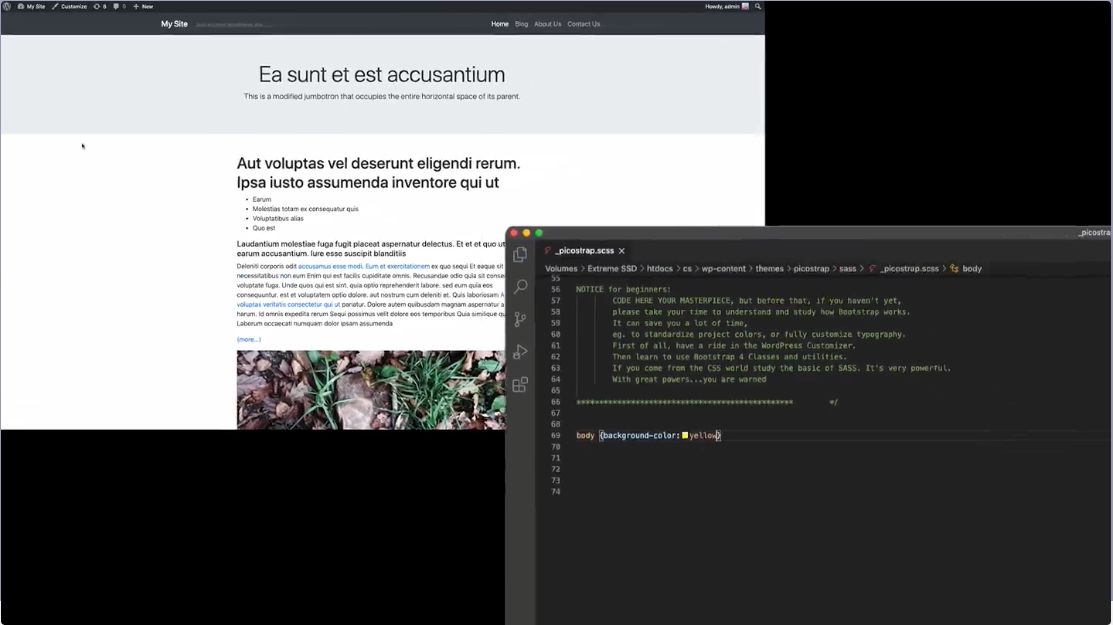Open Customize in the WordPress admin bar
The image size is (1113, 625).
[x=70, y=6]
